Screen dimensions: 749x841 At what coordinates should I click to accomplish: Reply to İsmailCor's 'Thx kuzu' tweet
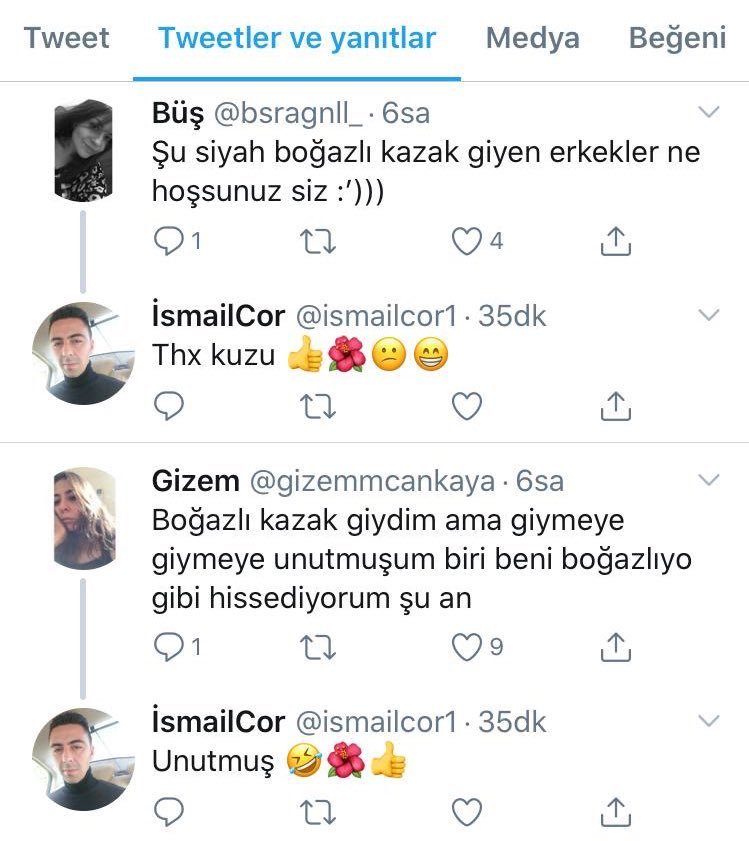point(168,405)
